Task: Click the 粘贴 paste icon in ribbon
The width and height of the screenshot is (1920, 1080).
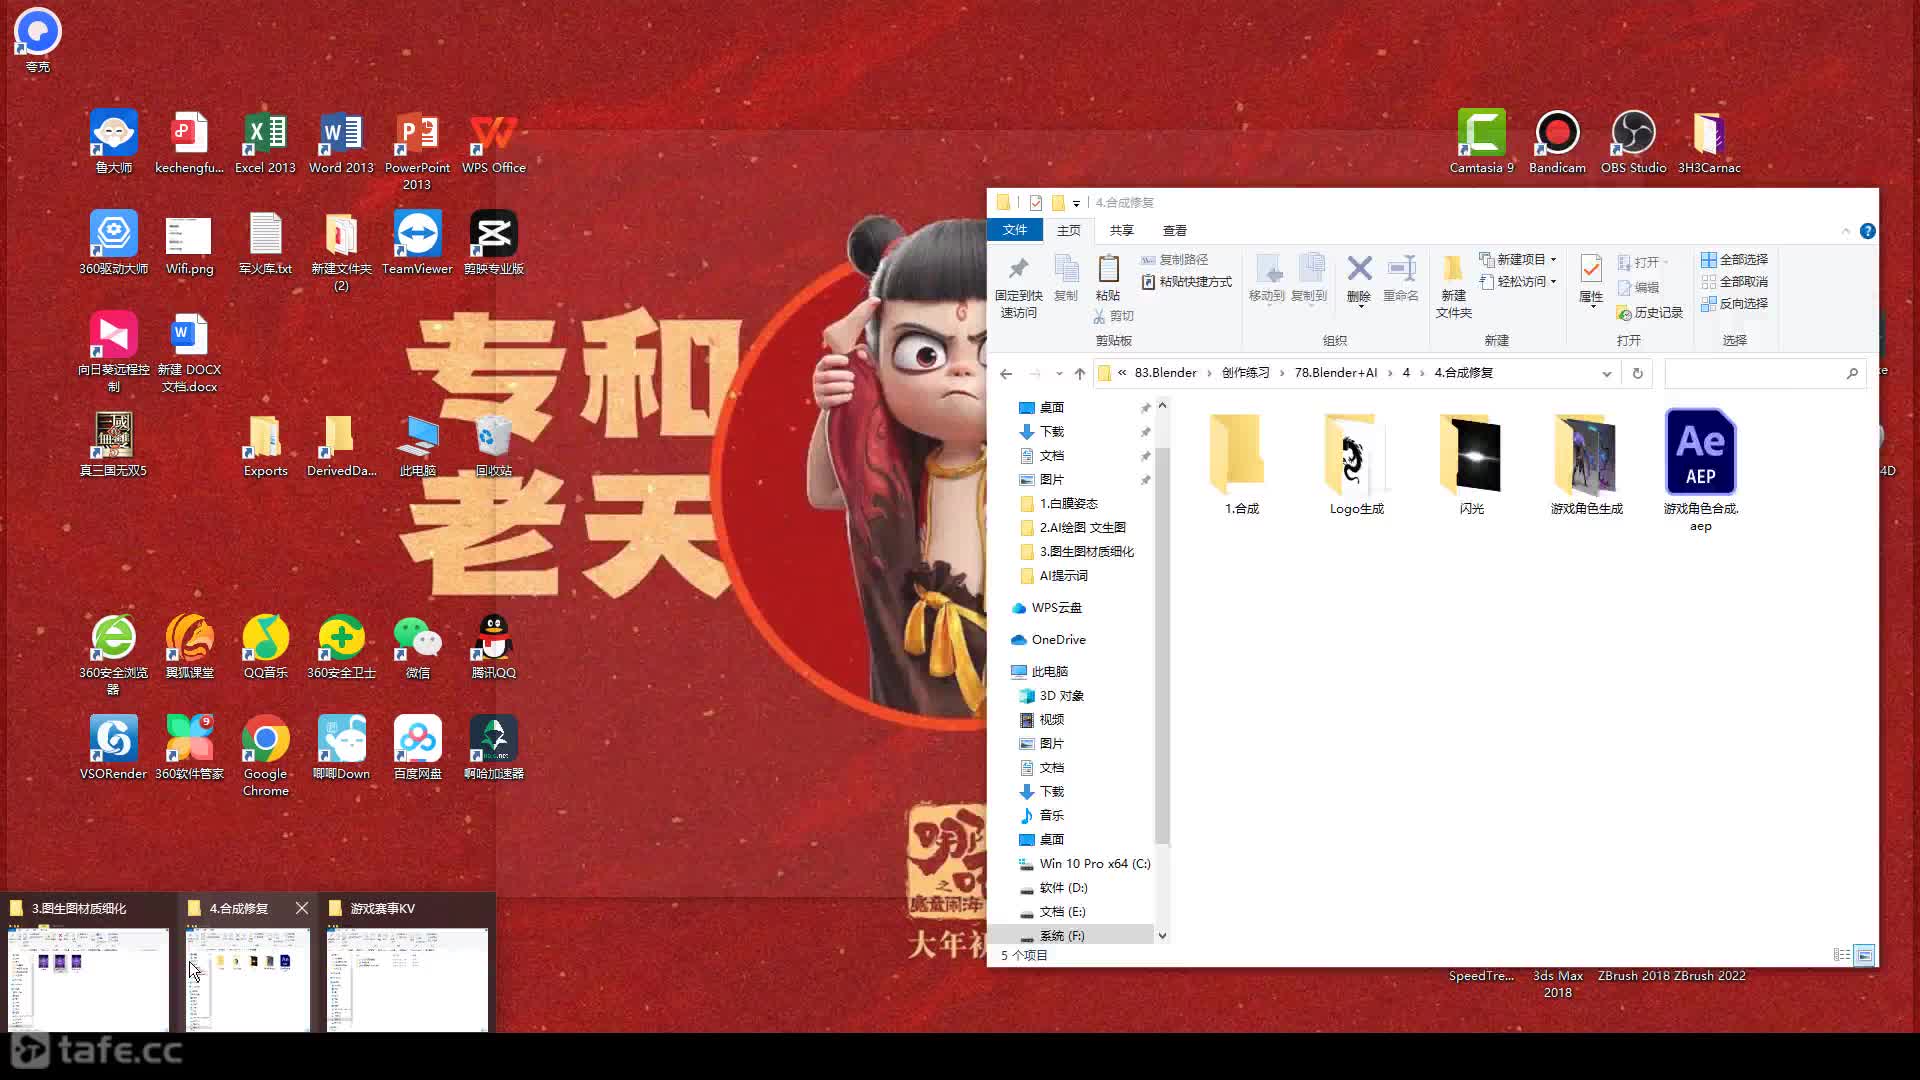Action: pos(1108,278)
